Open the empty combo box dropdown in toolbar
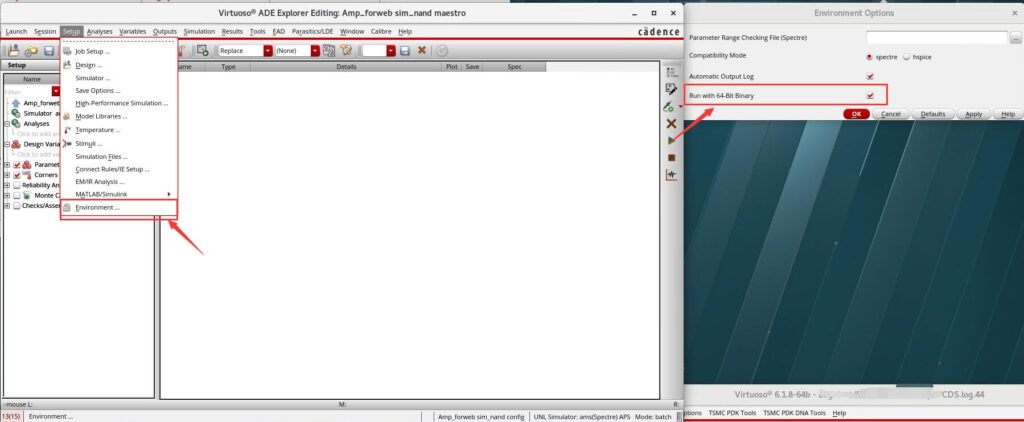The image size is (1024, 422). 391,50
